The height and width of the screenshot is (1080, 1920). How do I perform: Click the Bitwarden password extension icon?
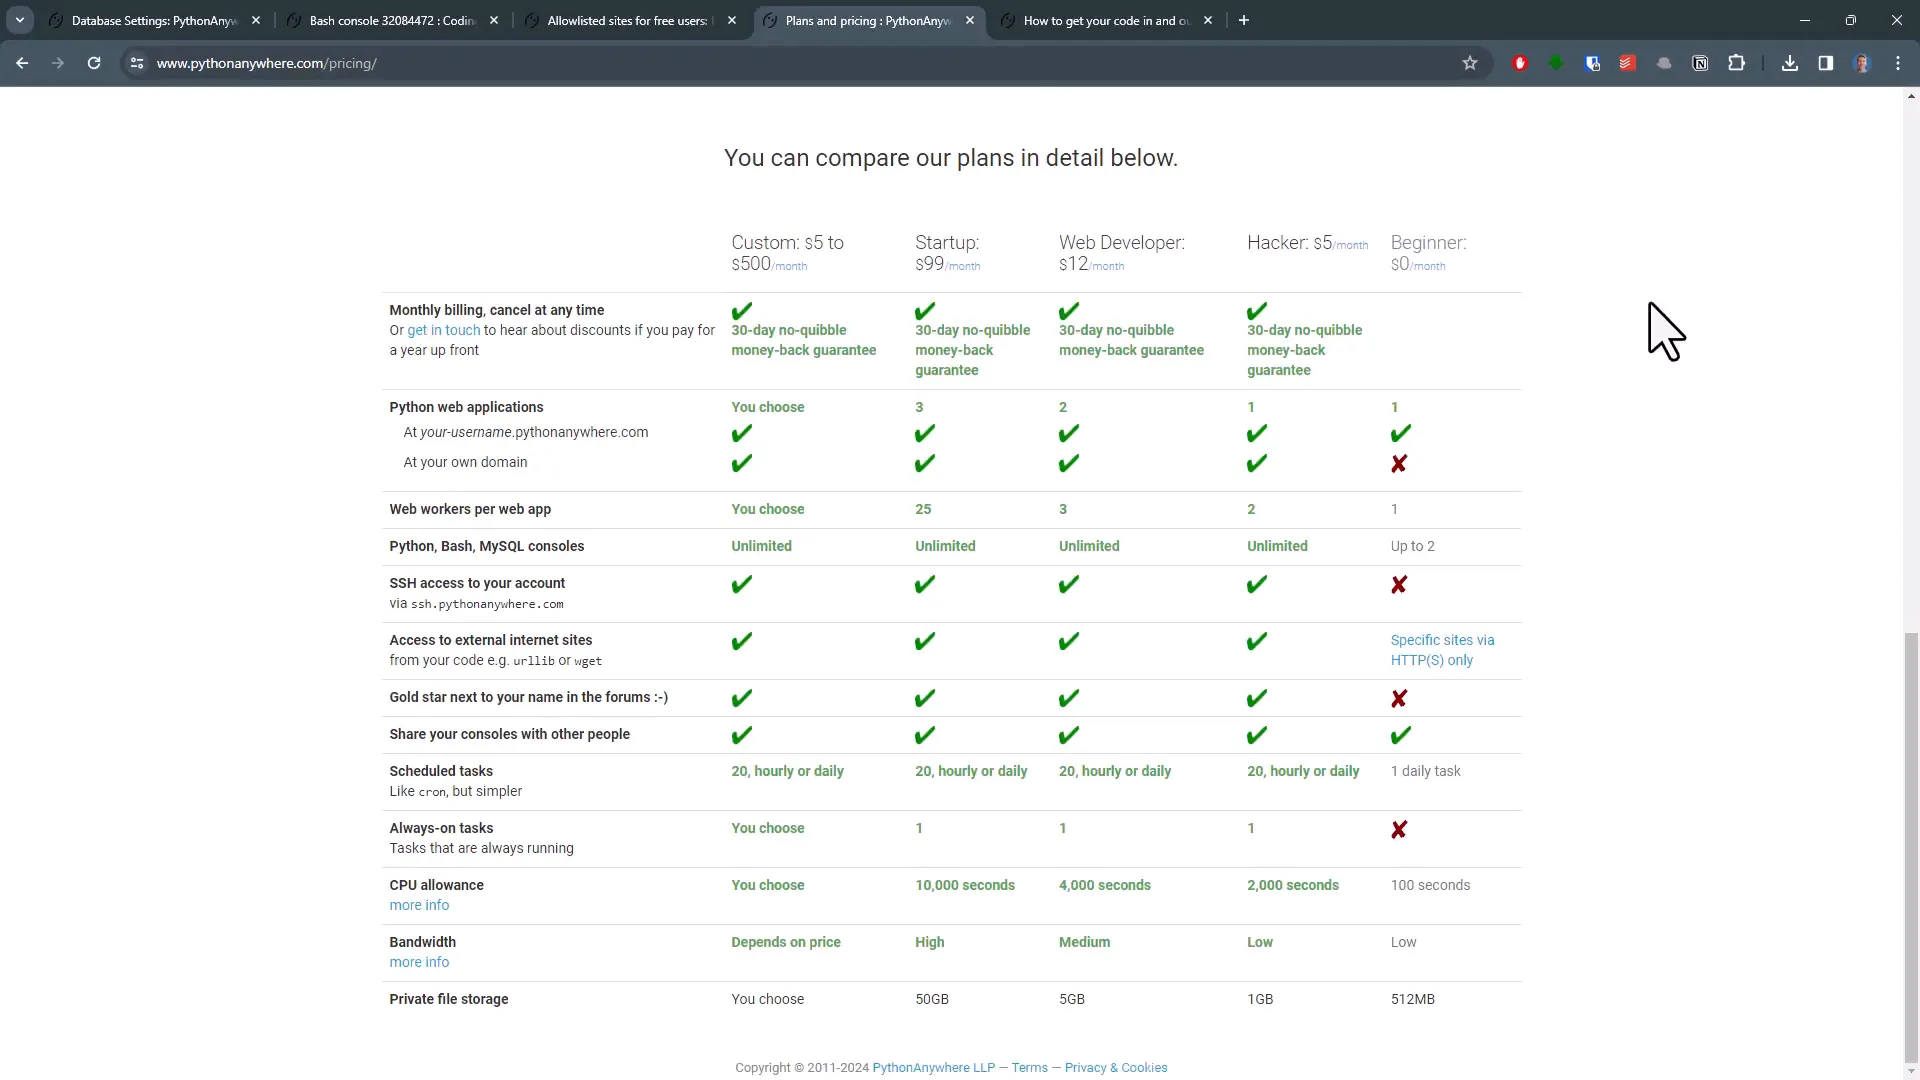click(x=1592, y=63)
